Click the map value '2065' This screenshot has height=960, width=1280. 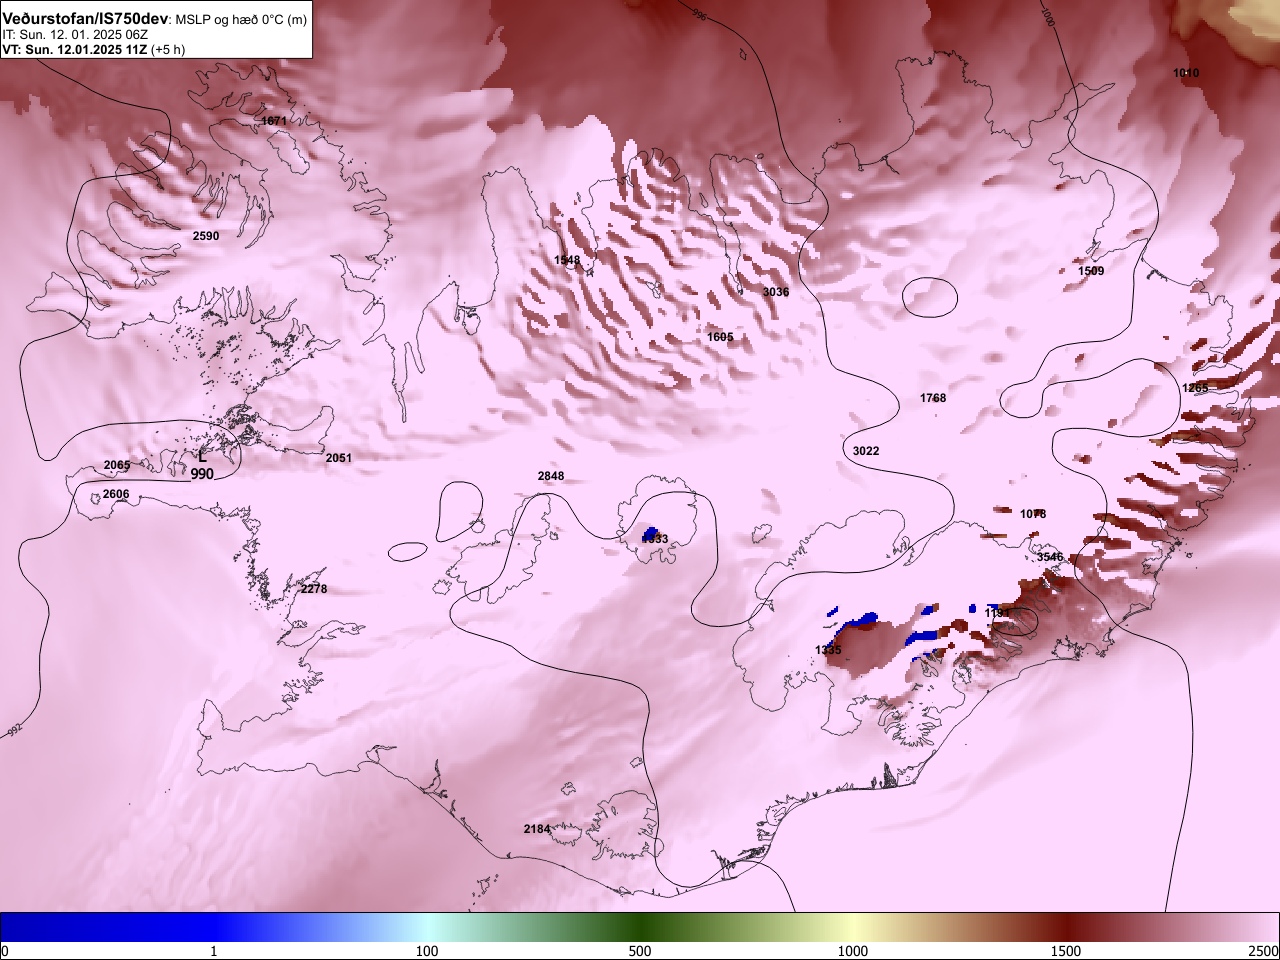[117, 466]
